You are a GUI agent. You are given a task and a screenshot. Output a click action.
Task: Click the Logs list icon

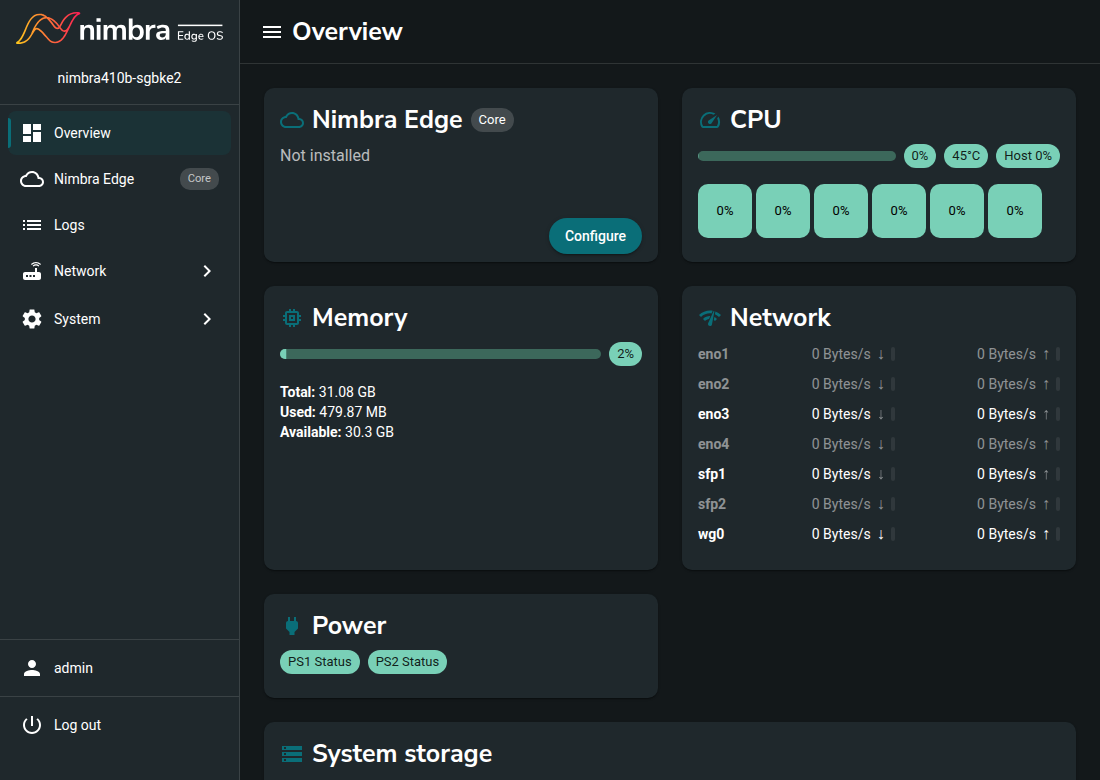pyautogui.click(x=32, y=225)
